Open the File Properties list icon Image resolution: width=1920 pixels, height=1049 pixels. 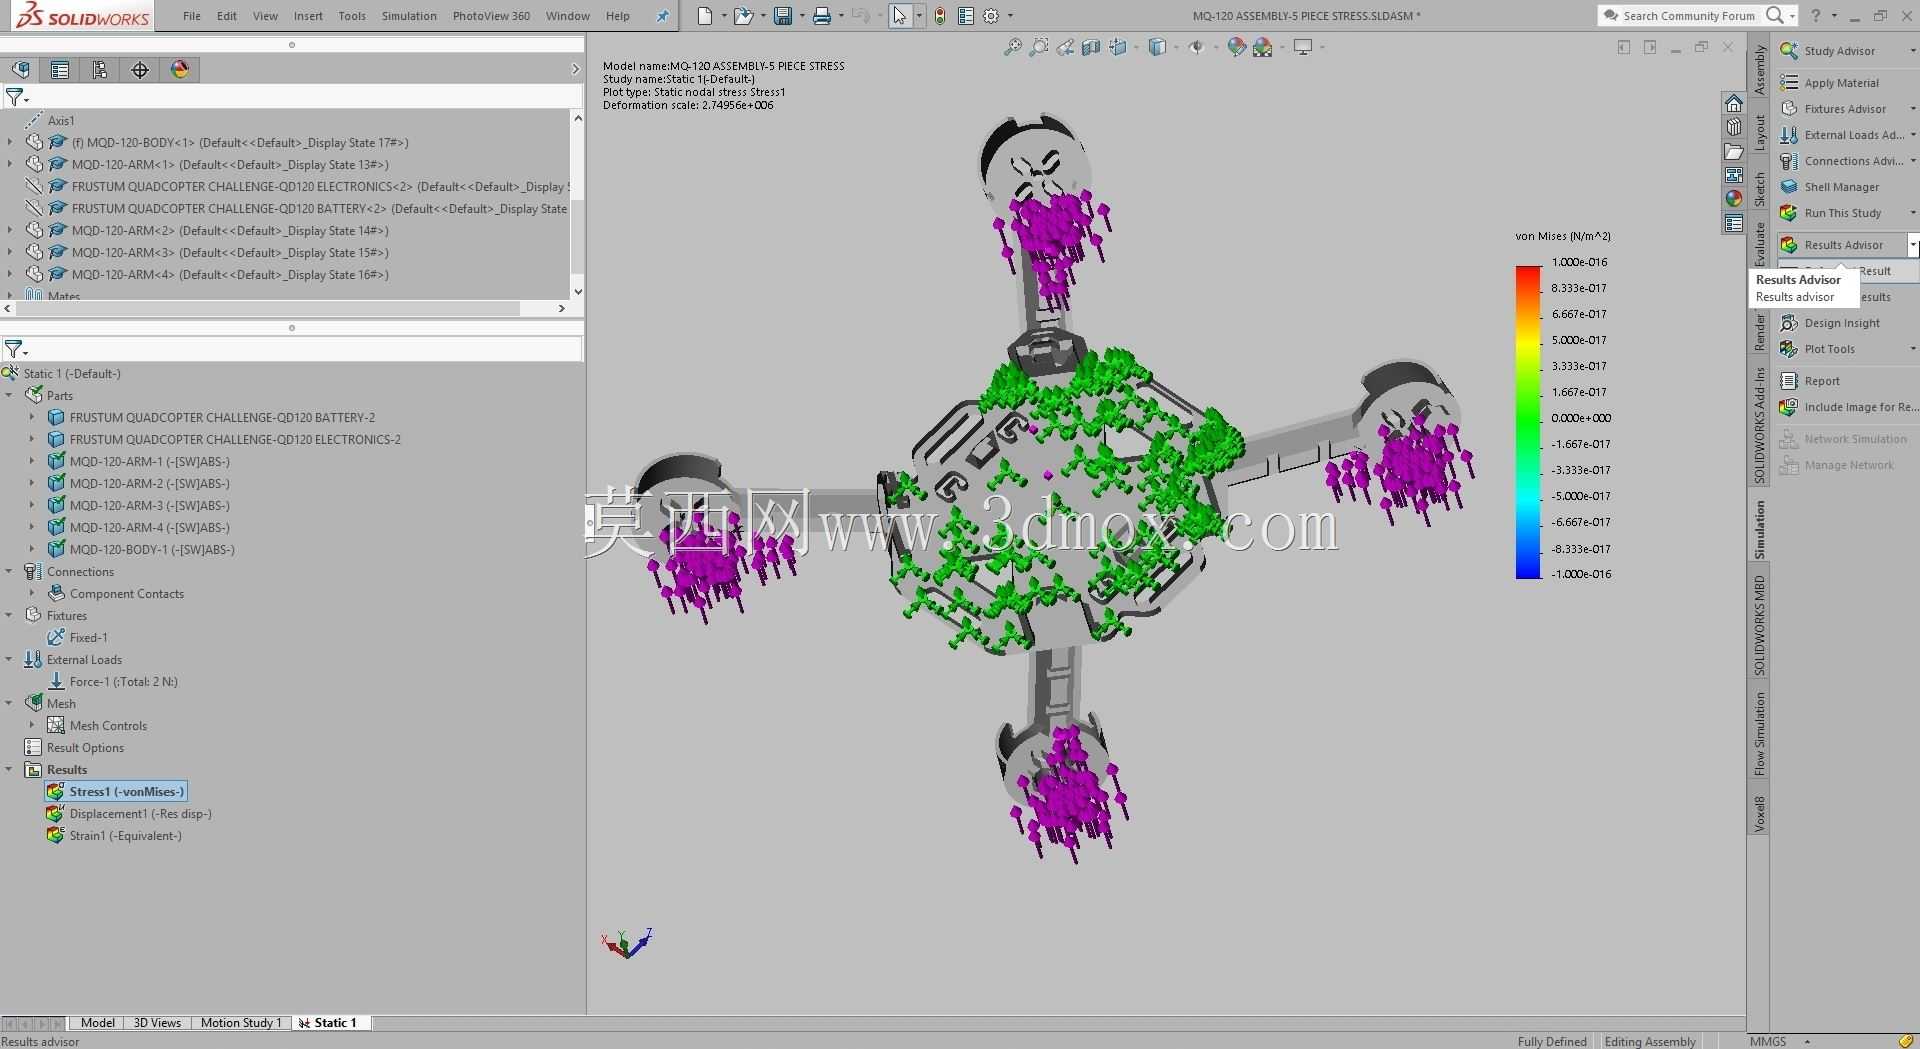pyautogui.click(x=965, y=16)
